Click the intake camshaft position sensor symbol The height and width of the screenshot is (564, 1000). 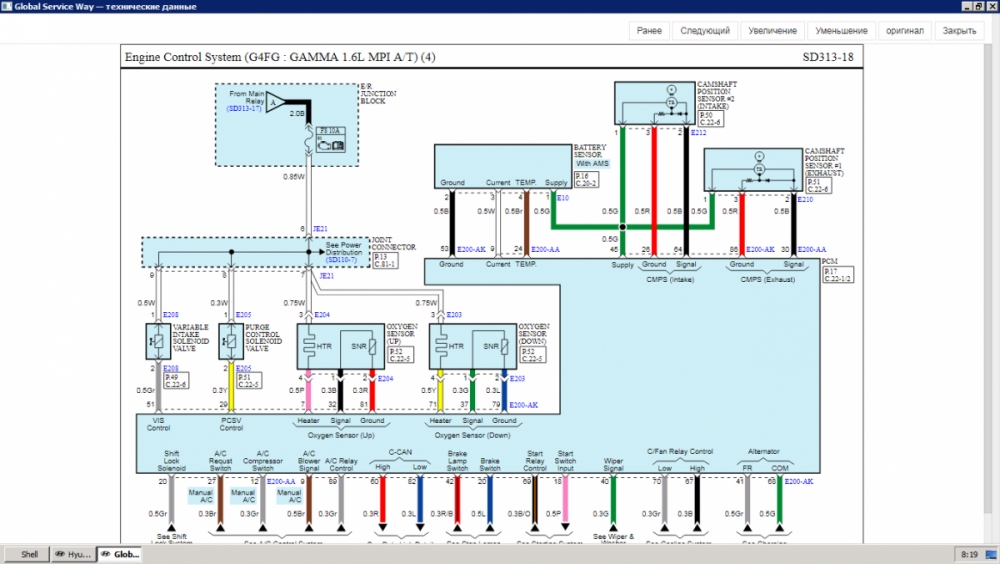coord(670,103)
